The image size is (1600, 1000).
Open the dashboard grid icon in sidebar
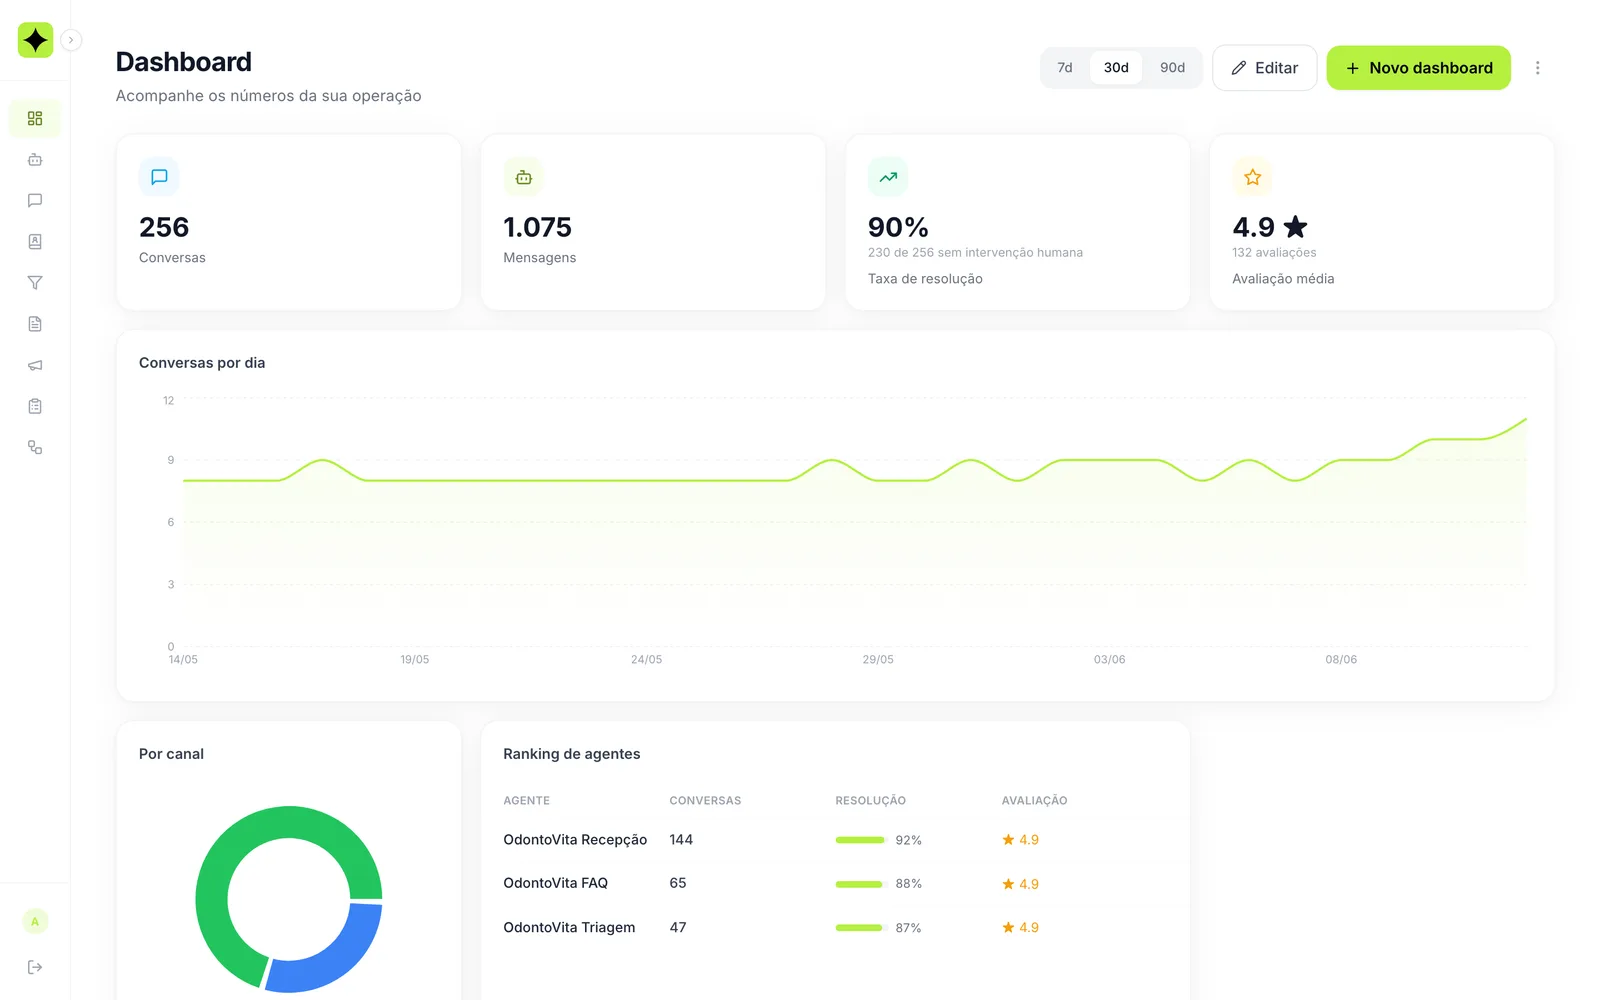(x=35, y=119)
